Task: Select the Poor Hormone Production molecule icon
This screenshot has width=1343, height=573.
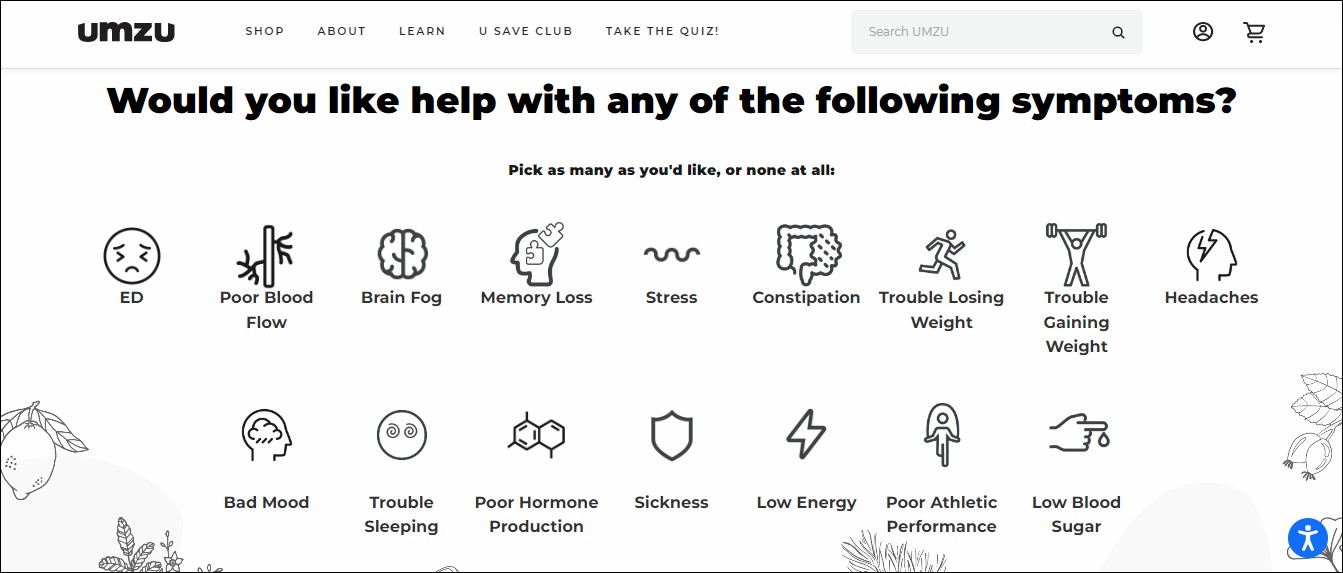Action: pos(537,435)
